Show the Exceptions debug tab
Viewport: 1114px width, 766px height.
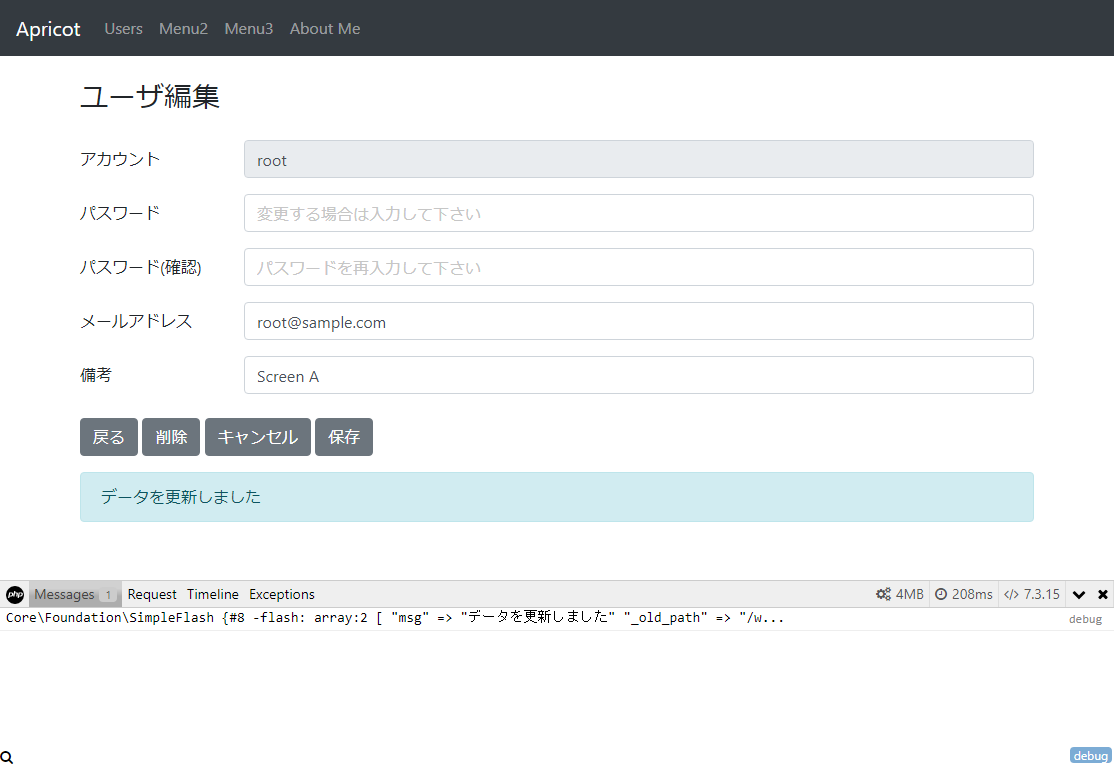[282, 594]
